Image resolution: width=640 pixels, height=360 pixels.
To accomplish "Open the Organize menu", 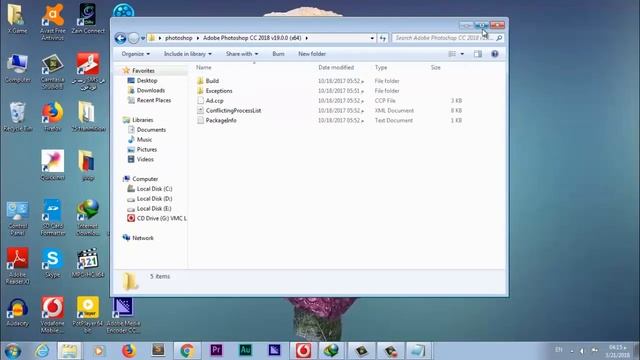I will coord(136,54).
